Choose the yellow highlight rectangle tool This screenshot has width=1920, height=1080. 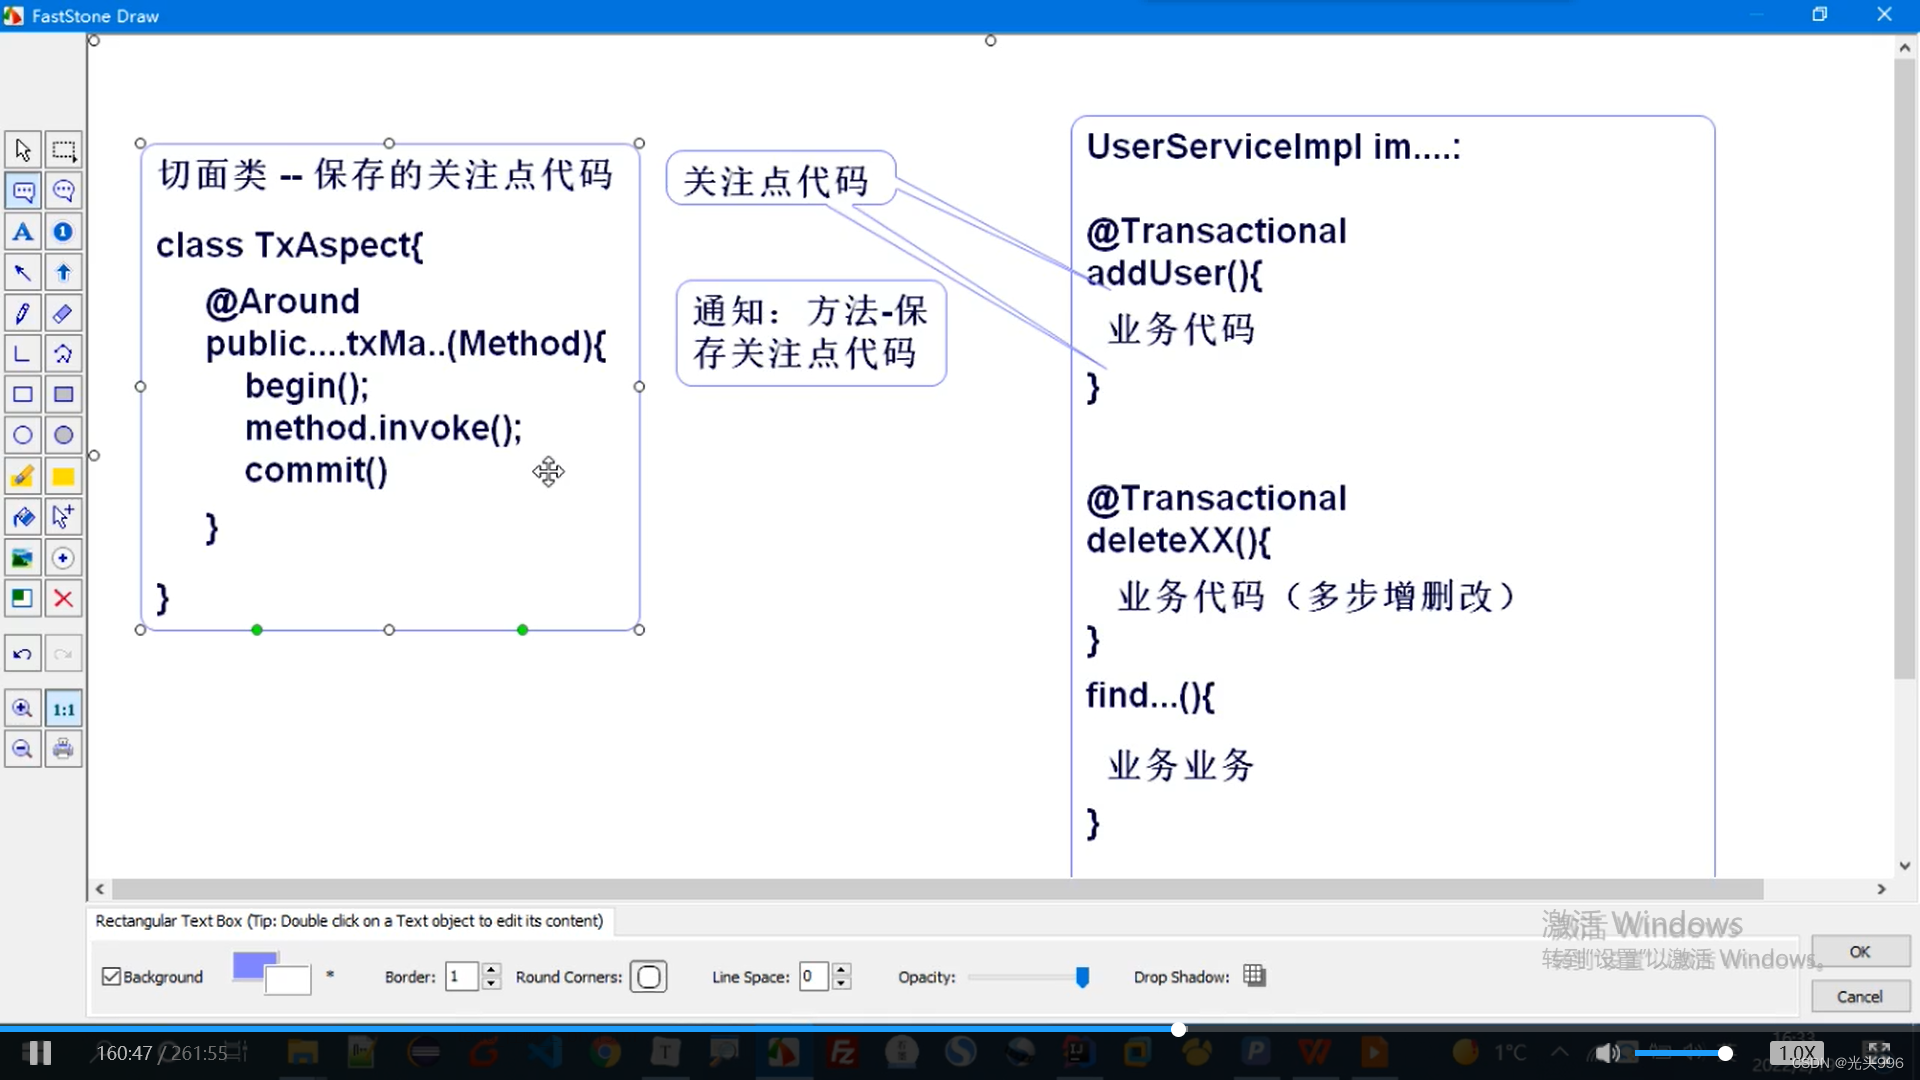pyautogui.click(x=63, y=476)
